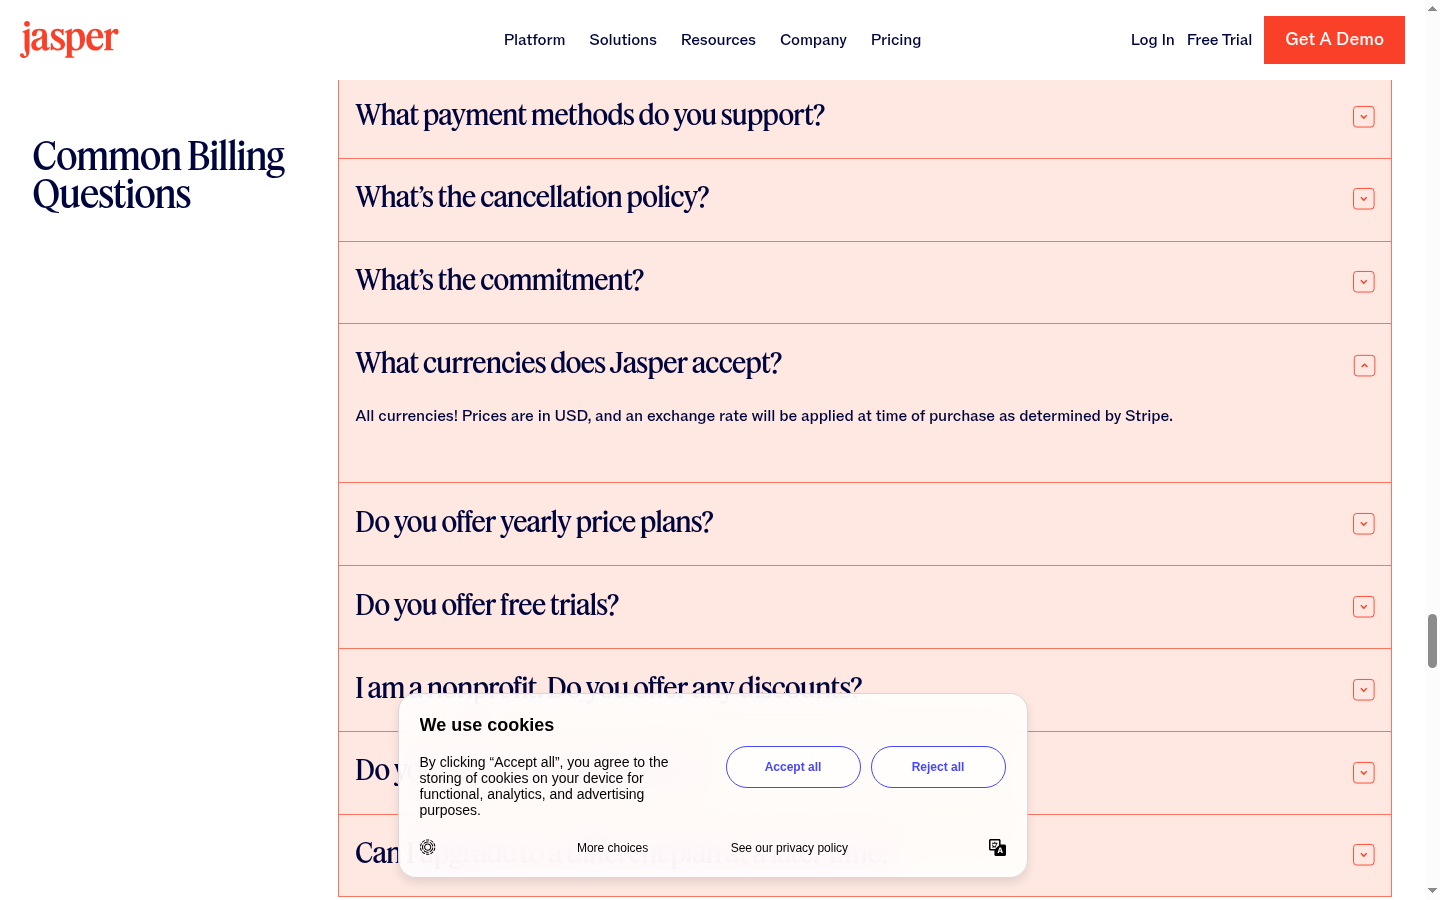
Task: Go to the Pricing page
Action: tap(896, 40)
